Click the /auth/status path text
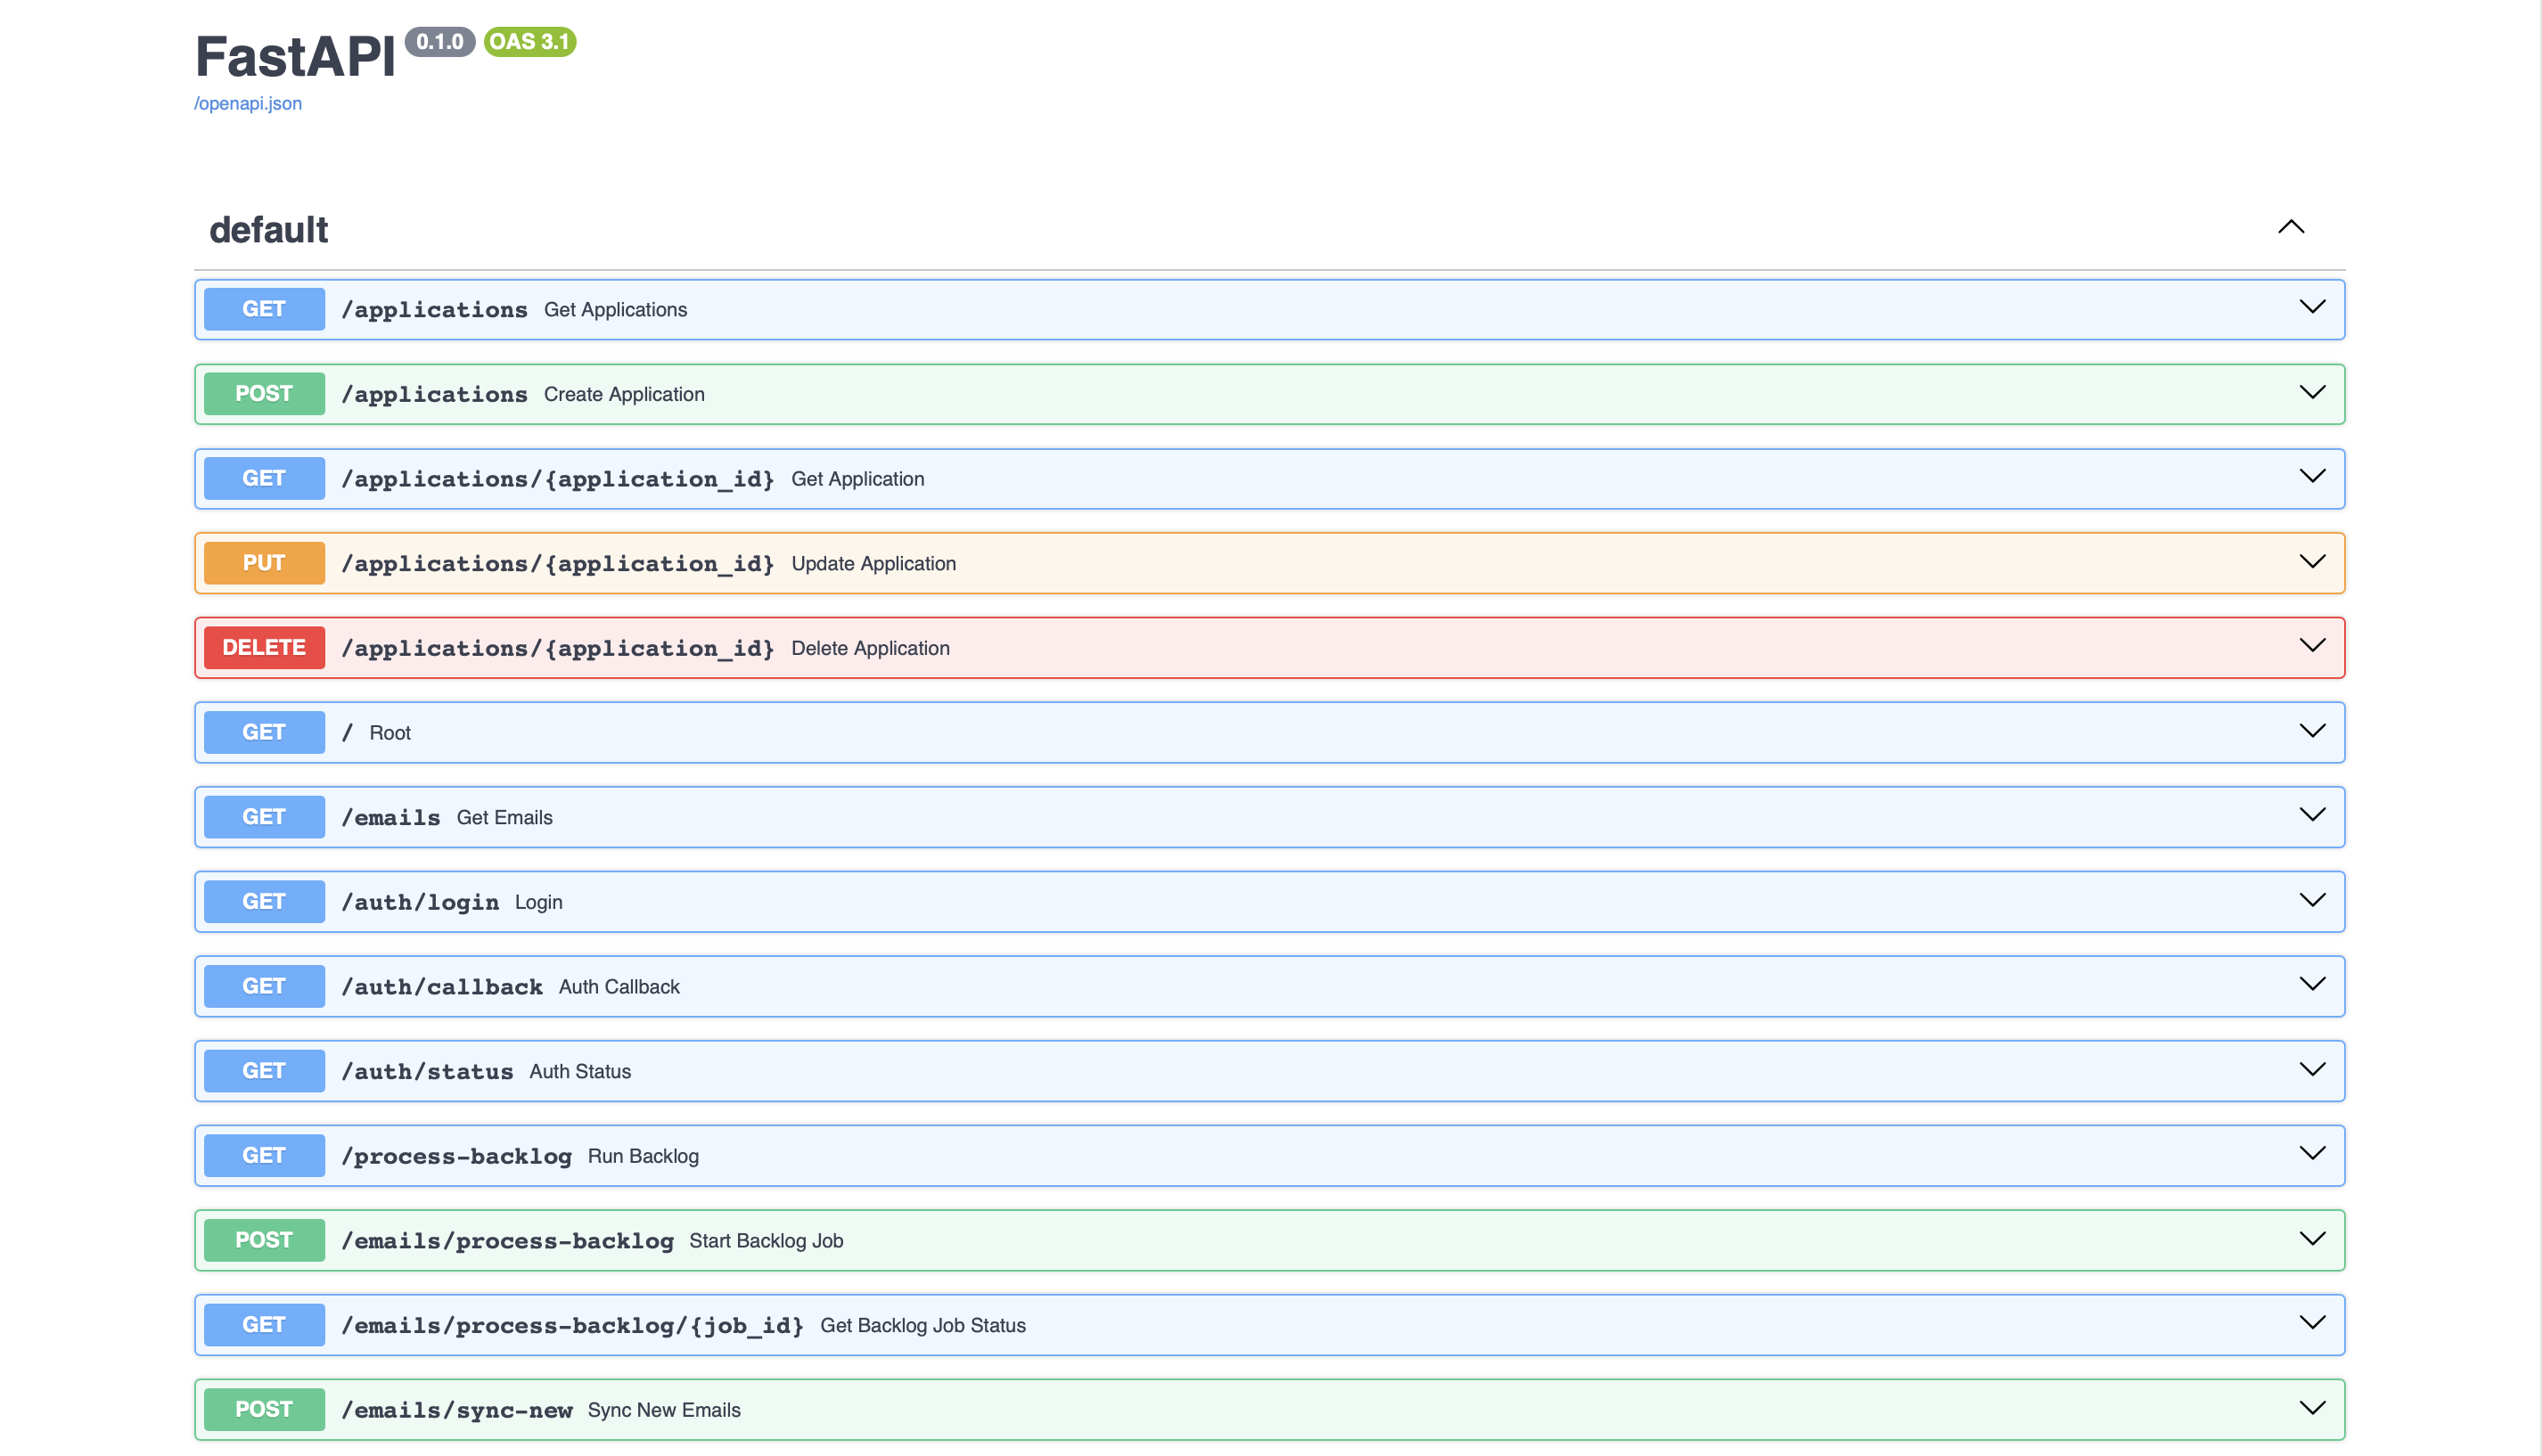The height and width of the screenshot is (1456, 2542). (427, 1072)
